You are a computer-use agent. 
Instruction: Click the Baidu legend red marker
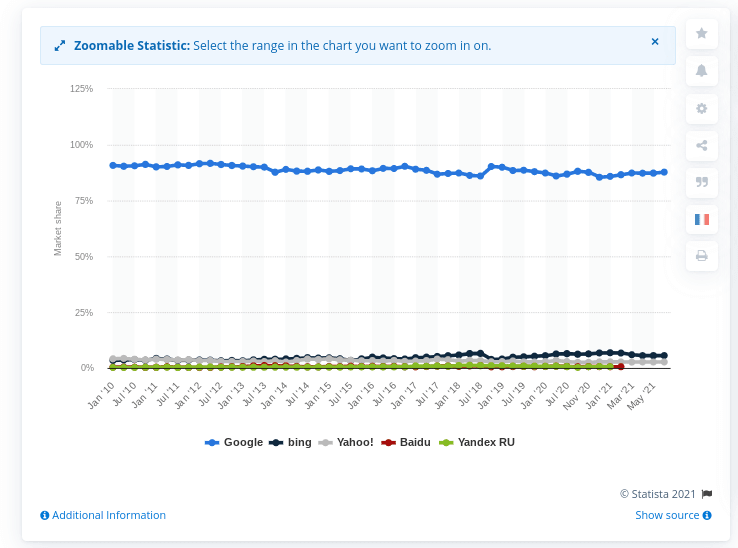pos(390,442)
